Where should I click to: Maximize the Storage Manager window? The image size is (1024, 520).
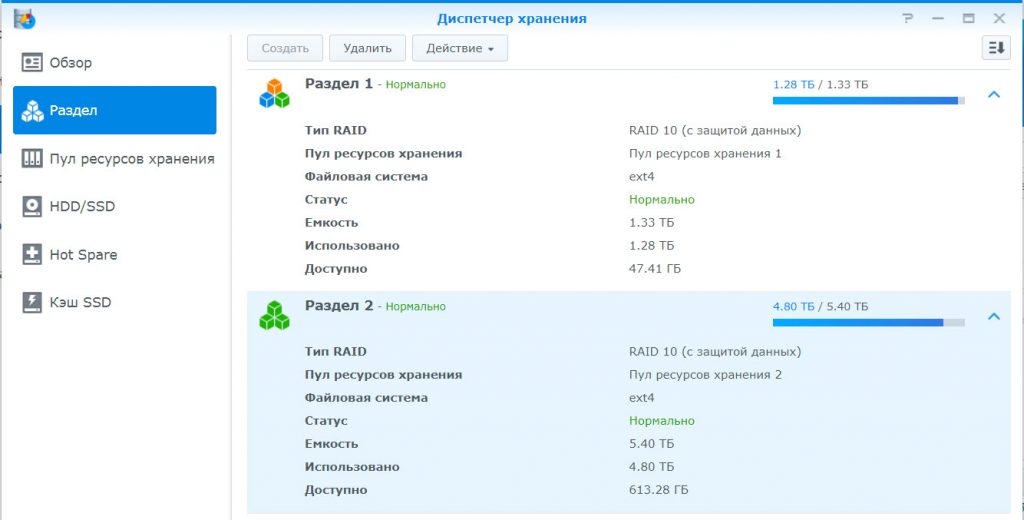(x=968, y=18)
